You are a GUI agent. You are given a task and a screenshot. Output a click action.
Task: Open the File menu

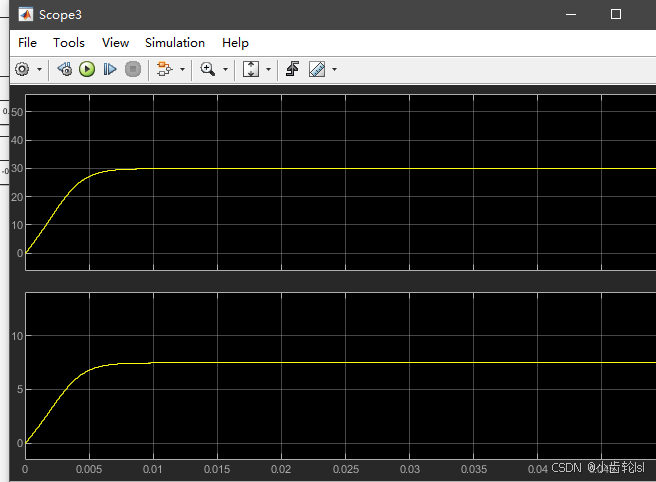[27, 43]
